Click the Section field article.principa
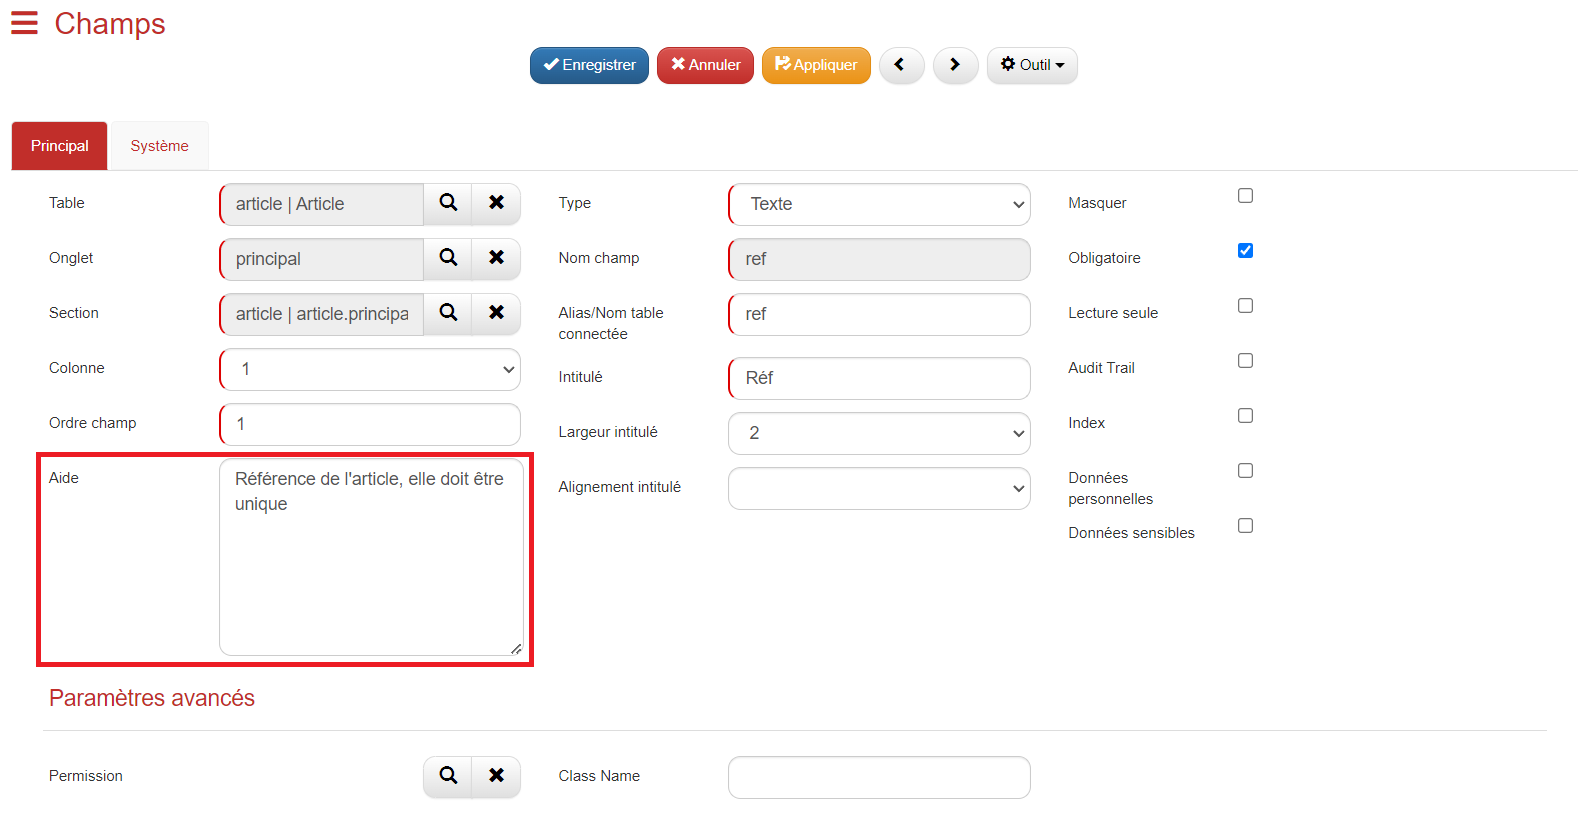 click(x=321, y=314)
